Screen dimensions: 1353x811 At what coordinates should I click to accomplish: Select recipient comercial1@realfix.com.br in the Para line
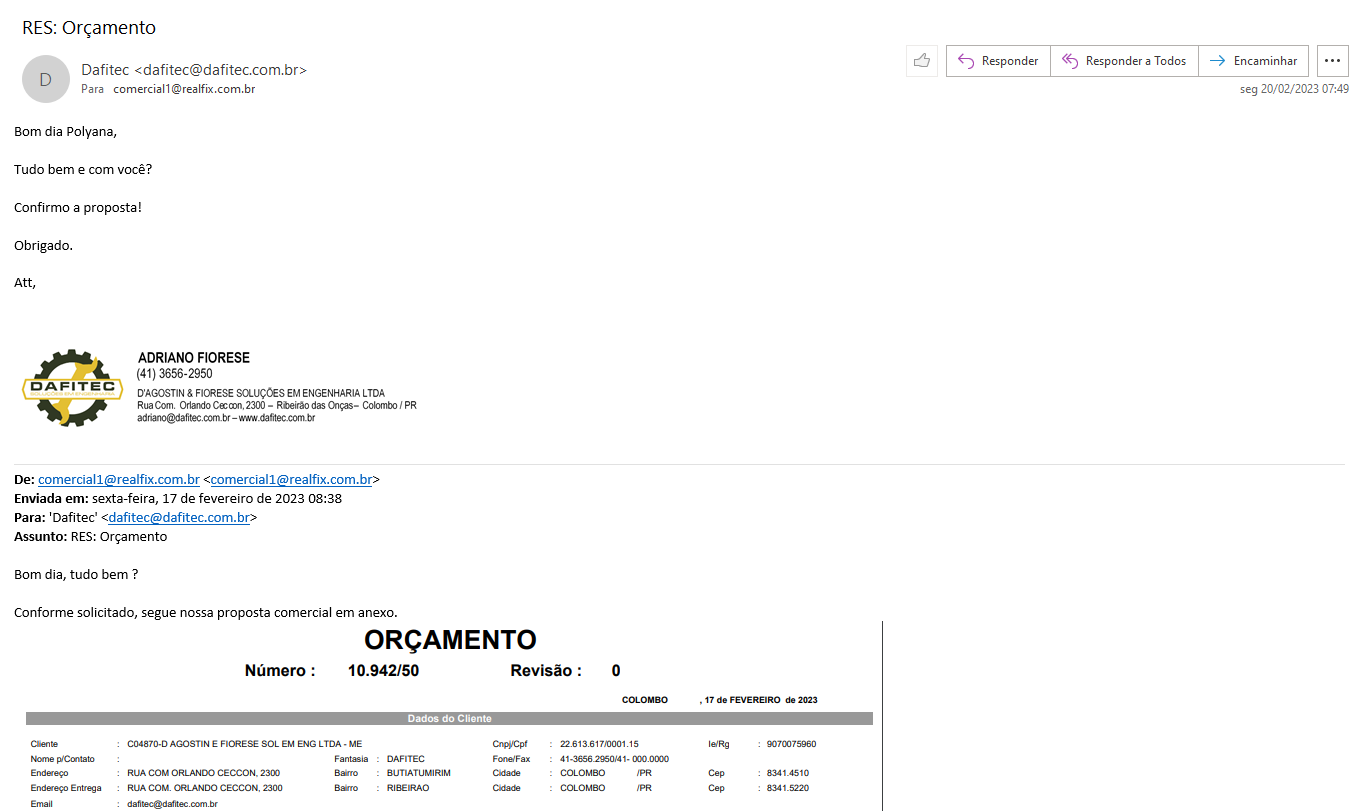click(184, 89)
